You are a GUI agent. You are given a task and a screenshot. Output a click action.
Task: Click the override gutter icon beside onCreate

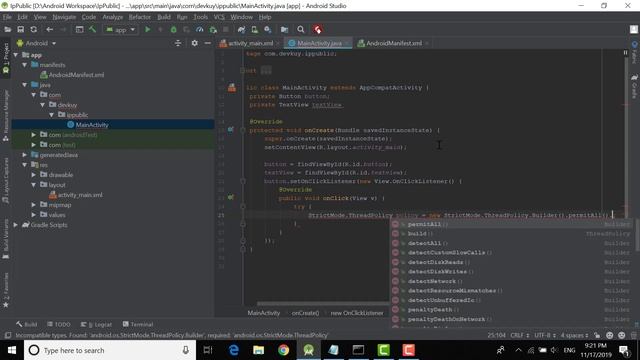231,130
